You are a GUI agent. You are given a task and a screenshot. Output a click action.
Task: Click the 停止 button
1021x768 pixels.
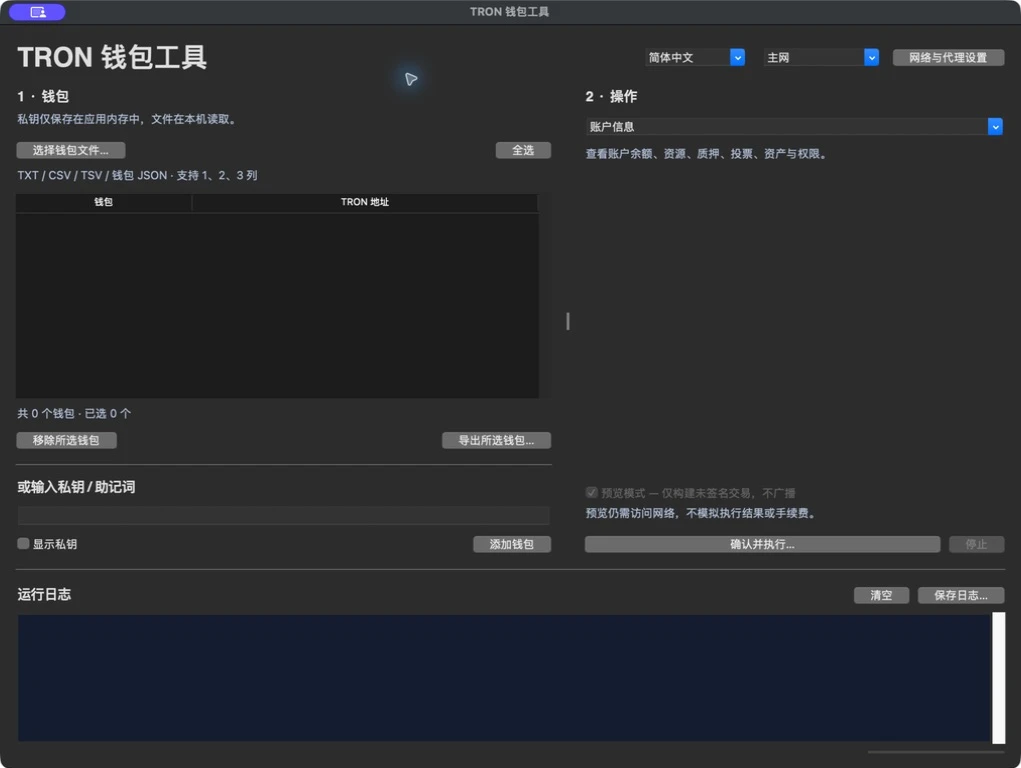976,544
